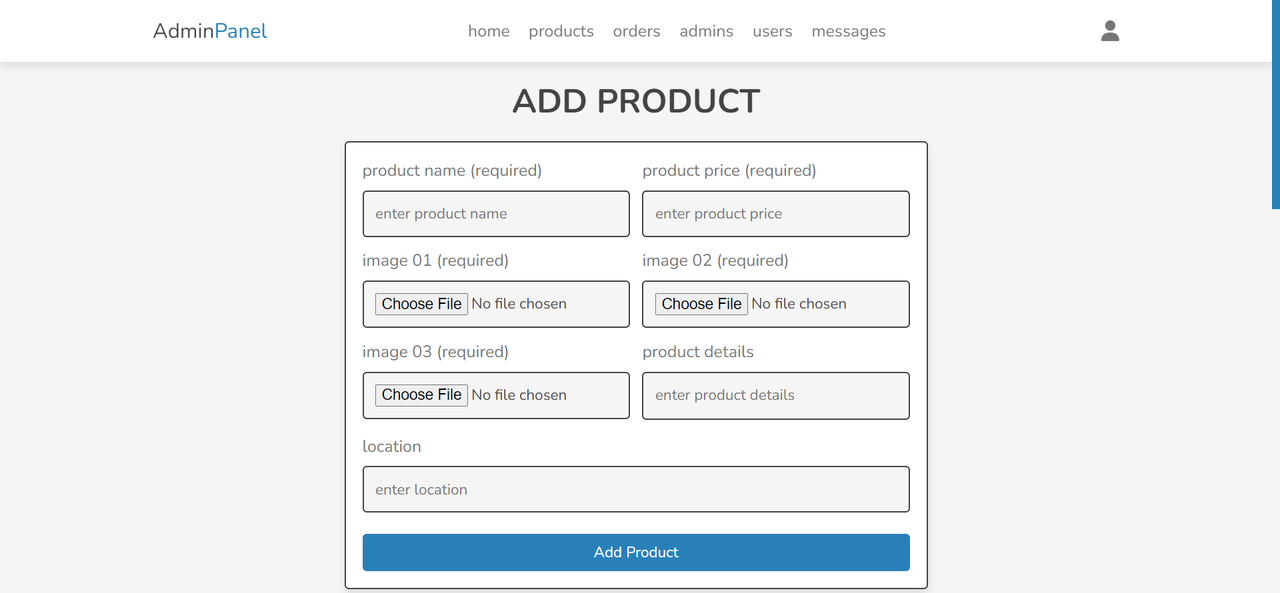Choose File for image 03
The width and height of the screenshot is (1280, 593).
pos(421,395)
